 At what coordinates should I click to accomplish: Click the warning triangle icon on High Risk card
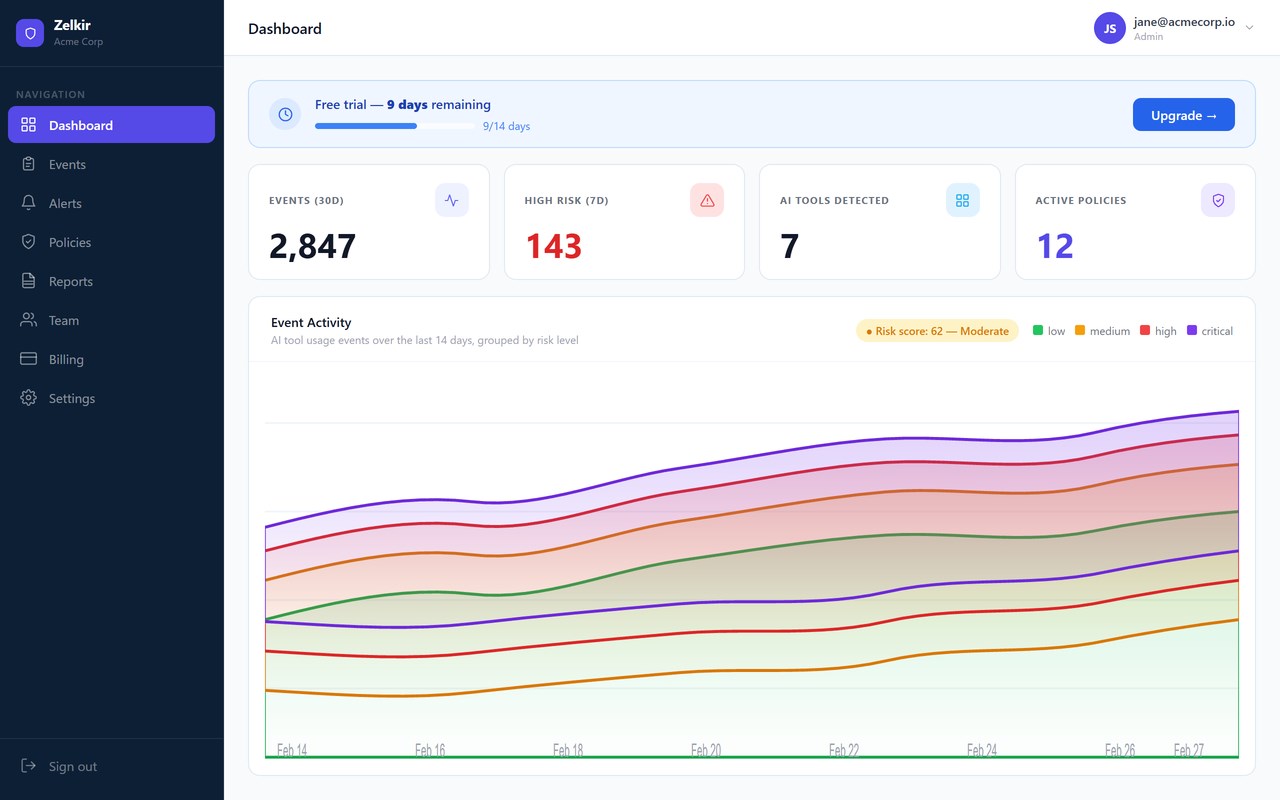pyautogui.click(x=707, y=200)
